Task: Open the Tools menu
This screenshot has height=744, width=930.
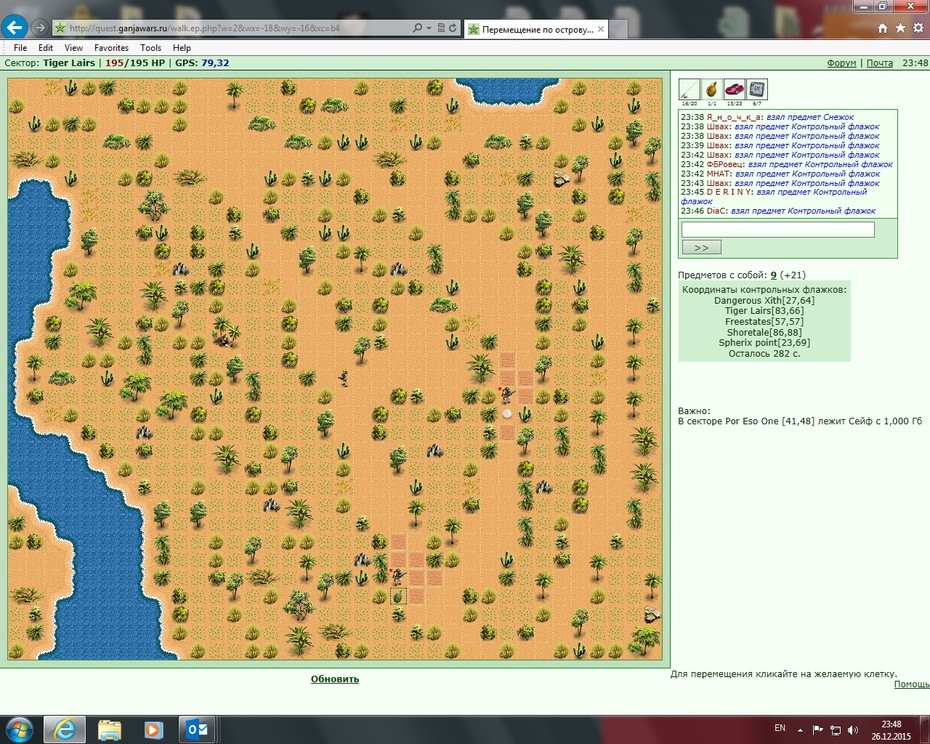Action: coord(151,47)
